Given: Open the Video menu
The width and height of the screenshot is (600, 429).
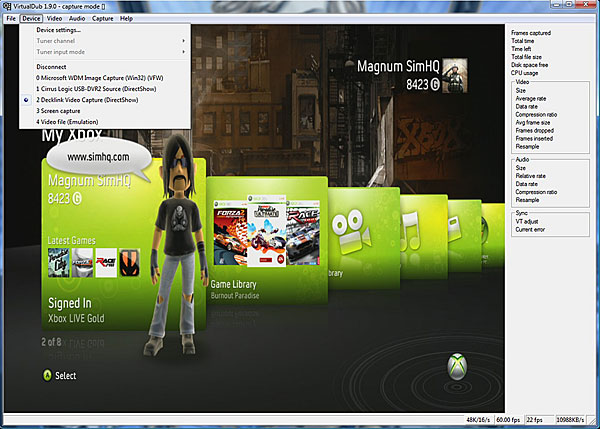Looking at the screenshot, I should [x=54, y=18].
